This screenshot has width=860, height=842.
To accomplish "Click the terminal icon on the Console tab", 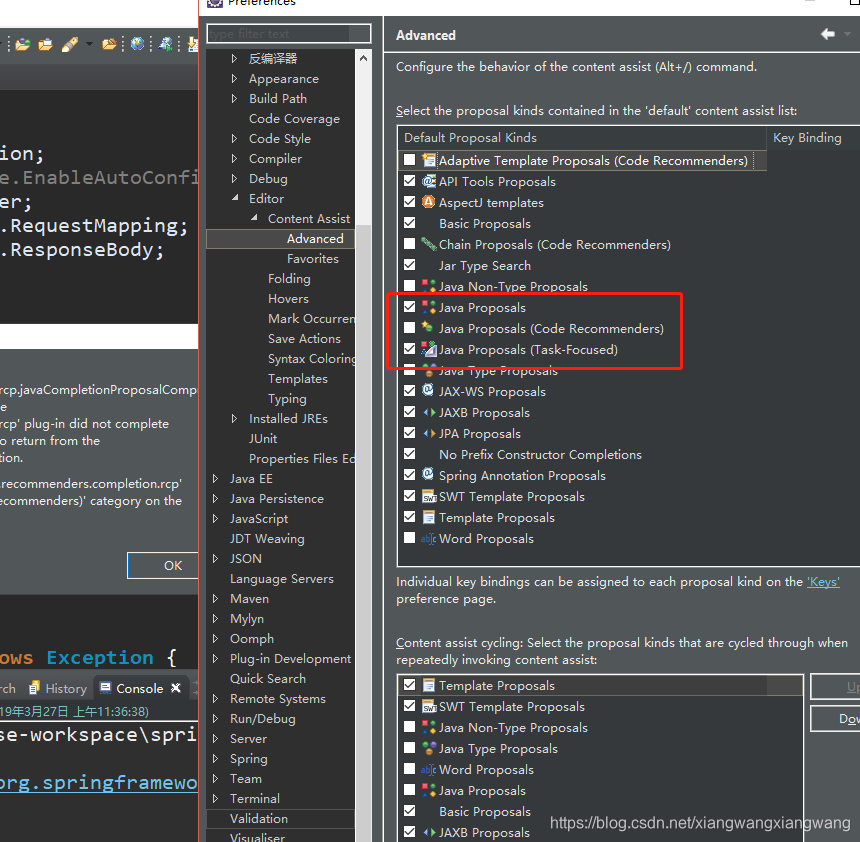I will [106, 688].
